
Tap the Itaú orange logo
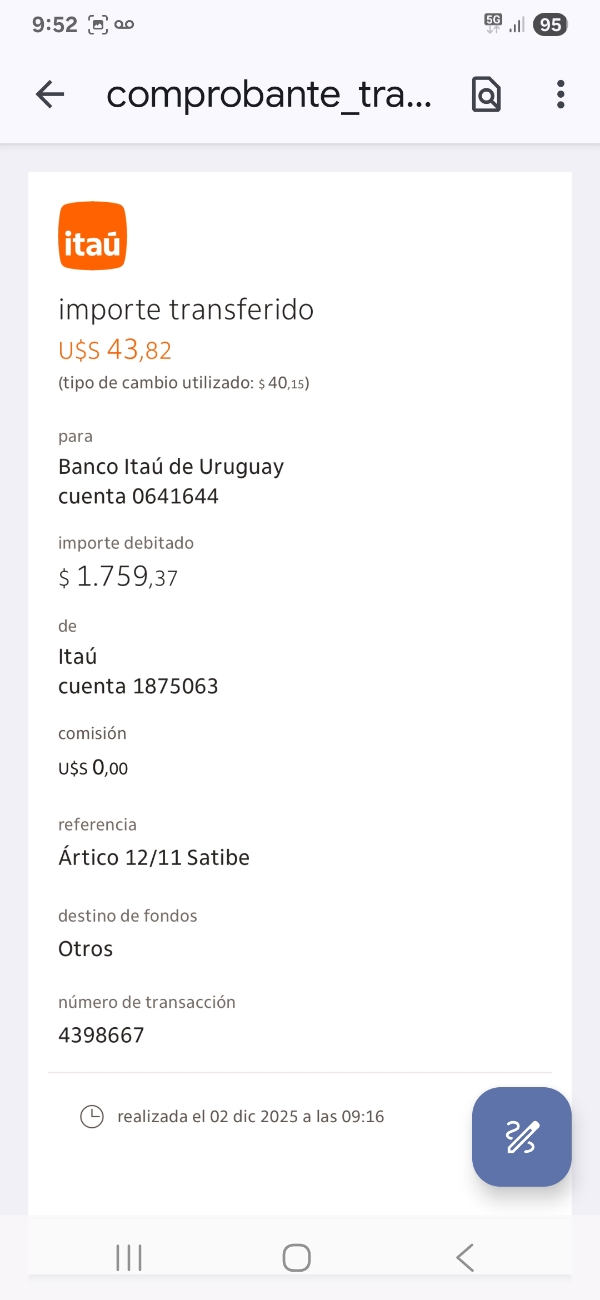(x=93, y=236)
